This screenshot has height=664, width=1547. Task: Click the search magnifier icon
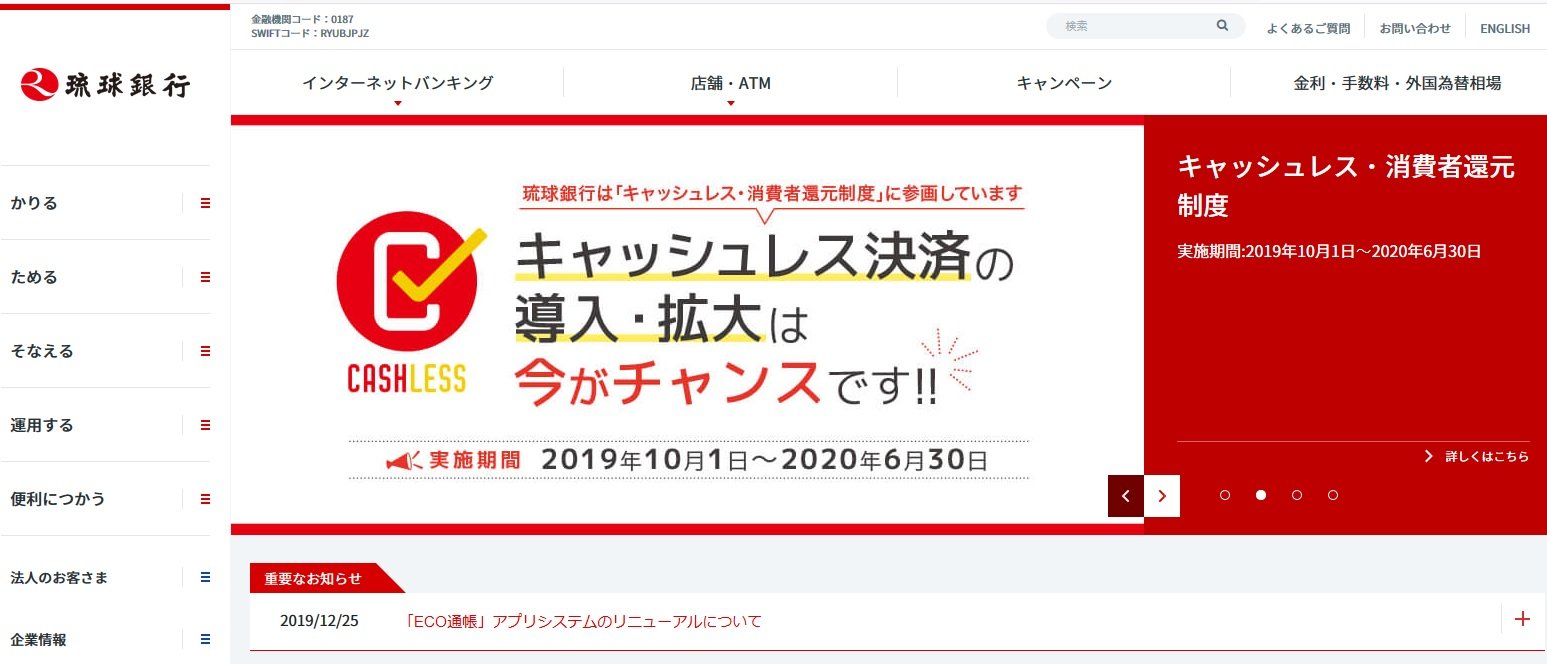[1222, 26]
